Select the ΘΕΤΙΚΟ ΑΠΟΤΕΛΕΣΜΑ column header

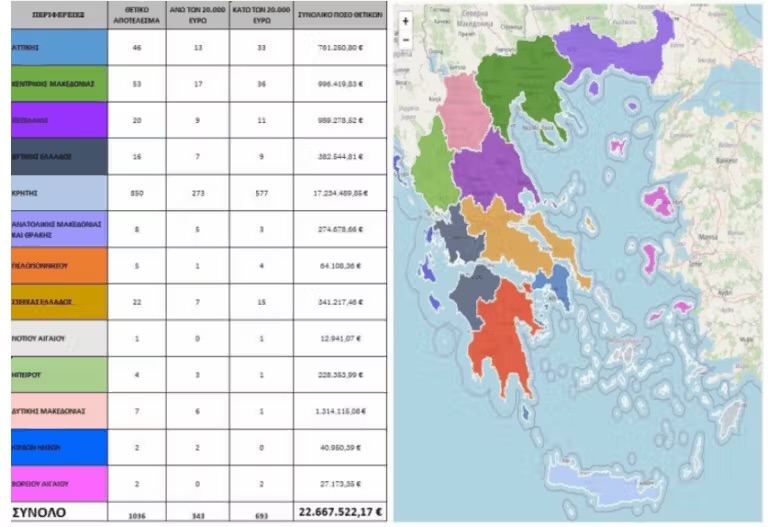click(136, 16)
